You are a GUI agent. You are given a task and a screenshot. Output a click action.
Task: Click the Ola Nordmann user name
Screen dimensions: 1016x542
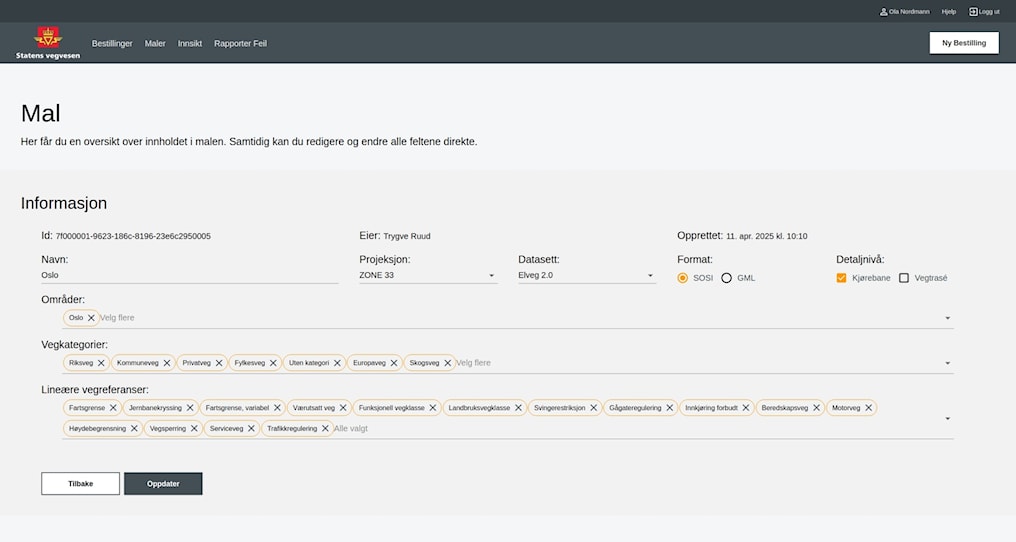(909, 12)
